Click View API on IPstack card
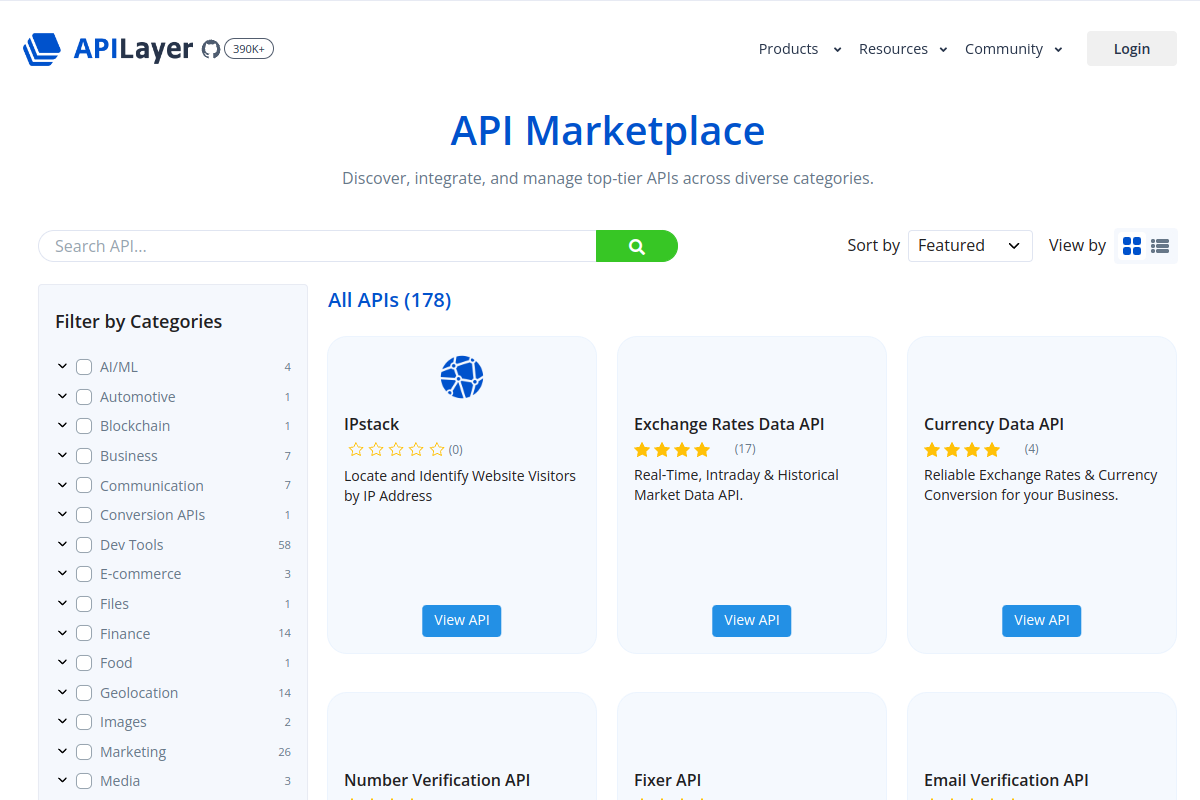Screen dimensions: 1200x800 [462, 620]
